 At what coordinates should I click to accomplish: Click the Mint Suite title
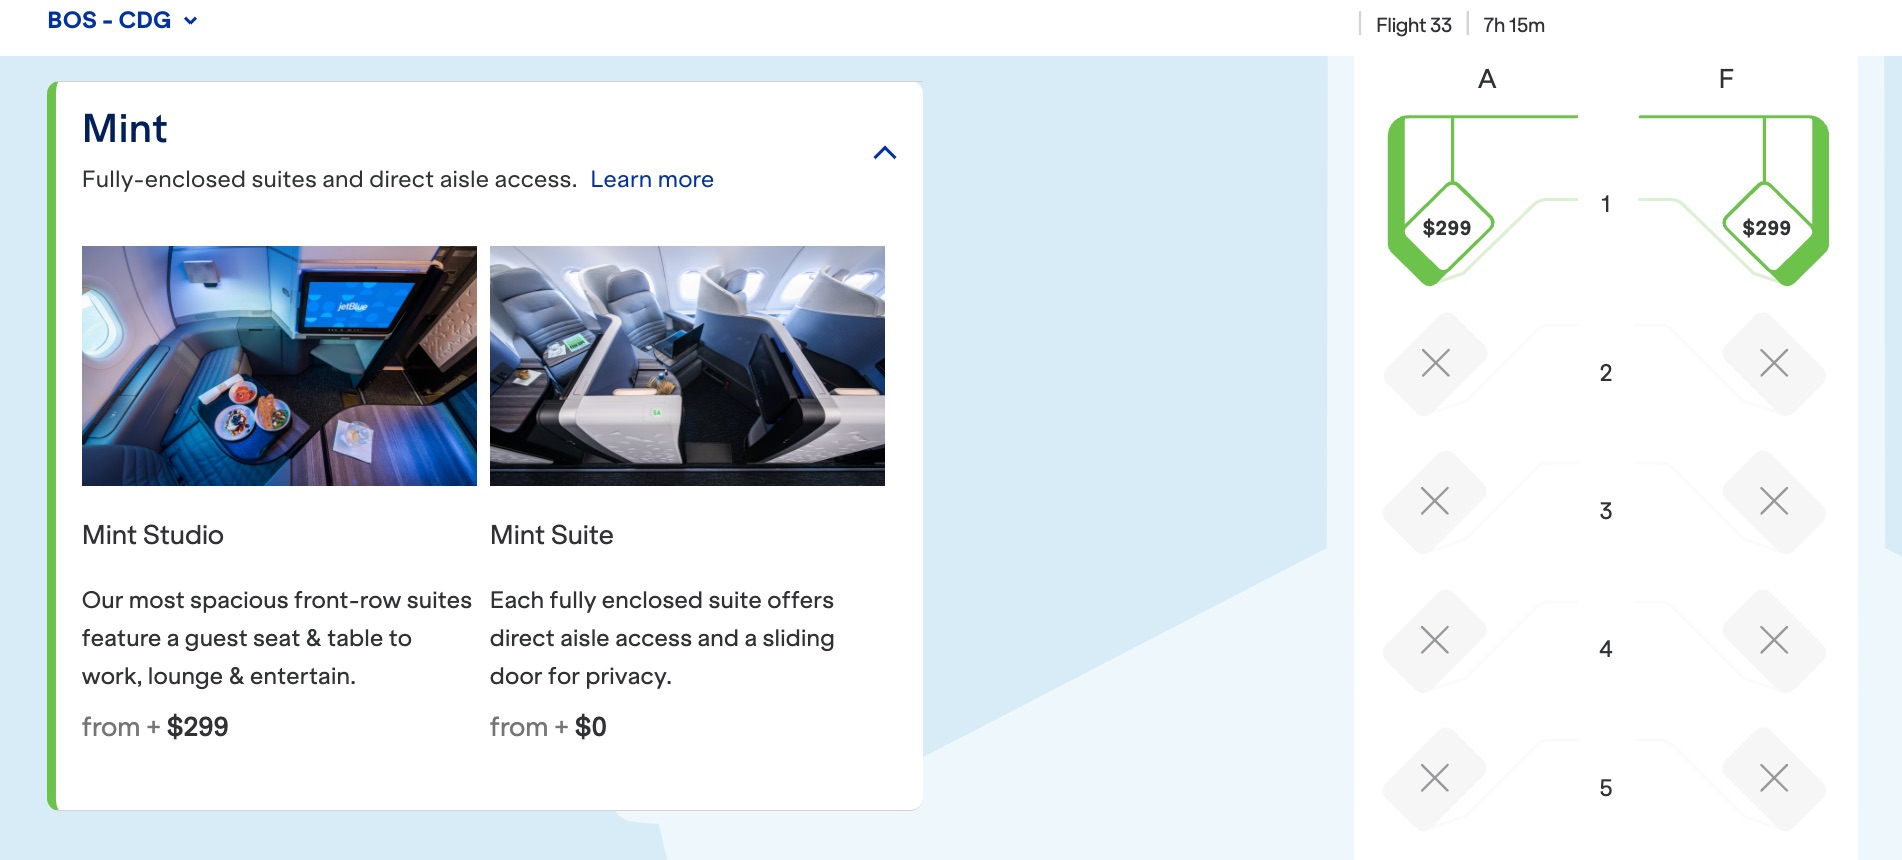551,535
